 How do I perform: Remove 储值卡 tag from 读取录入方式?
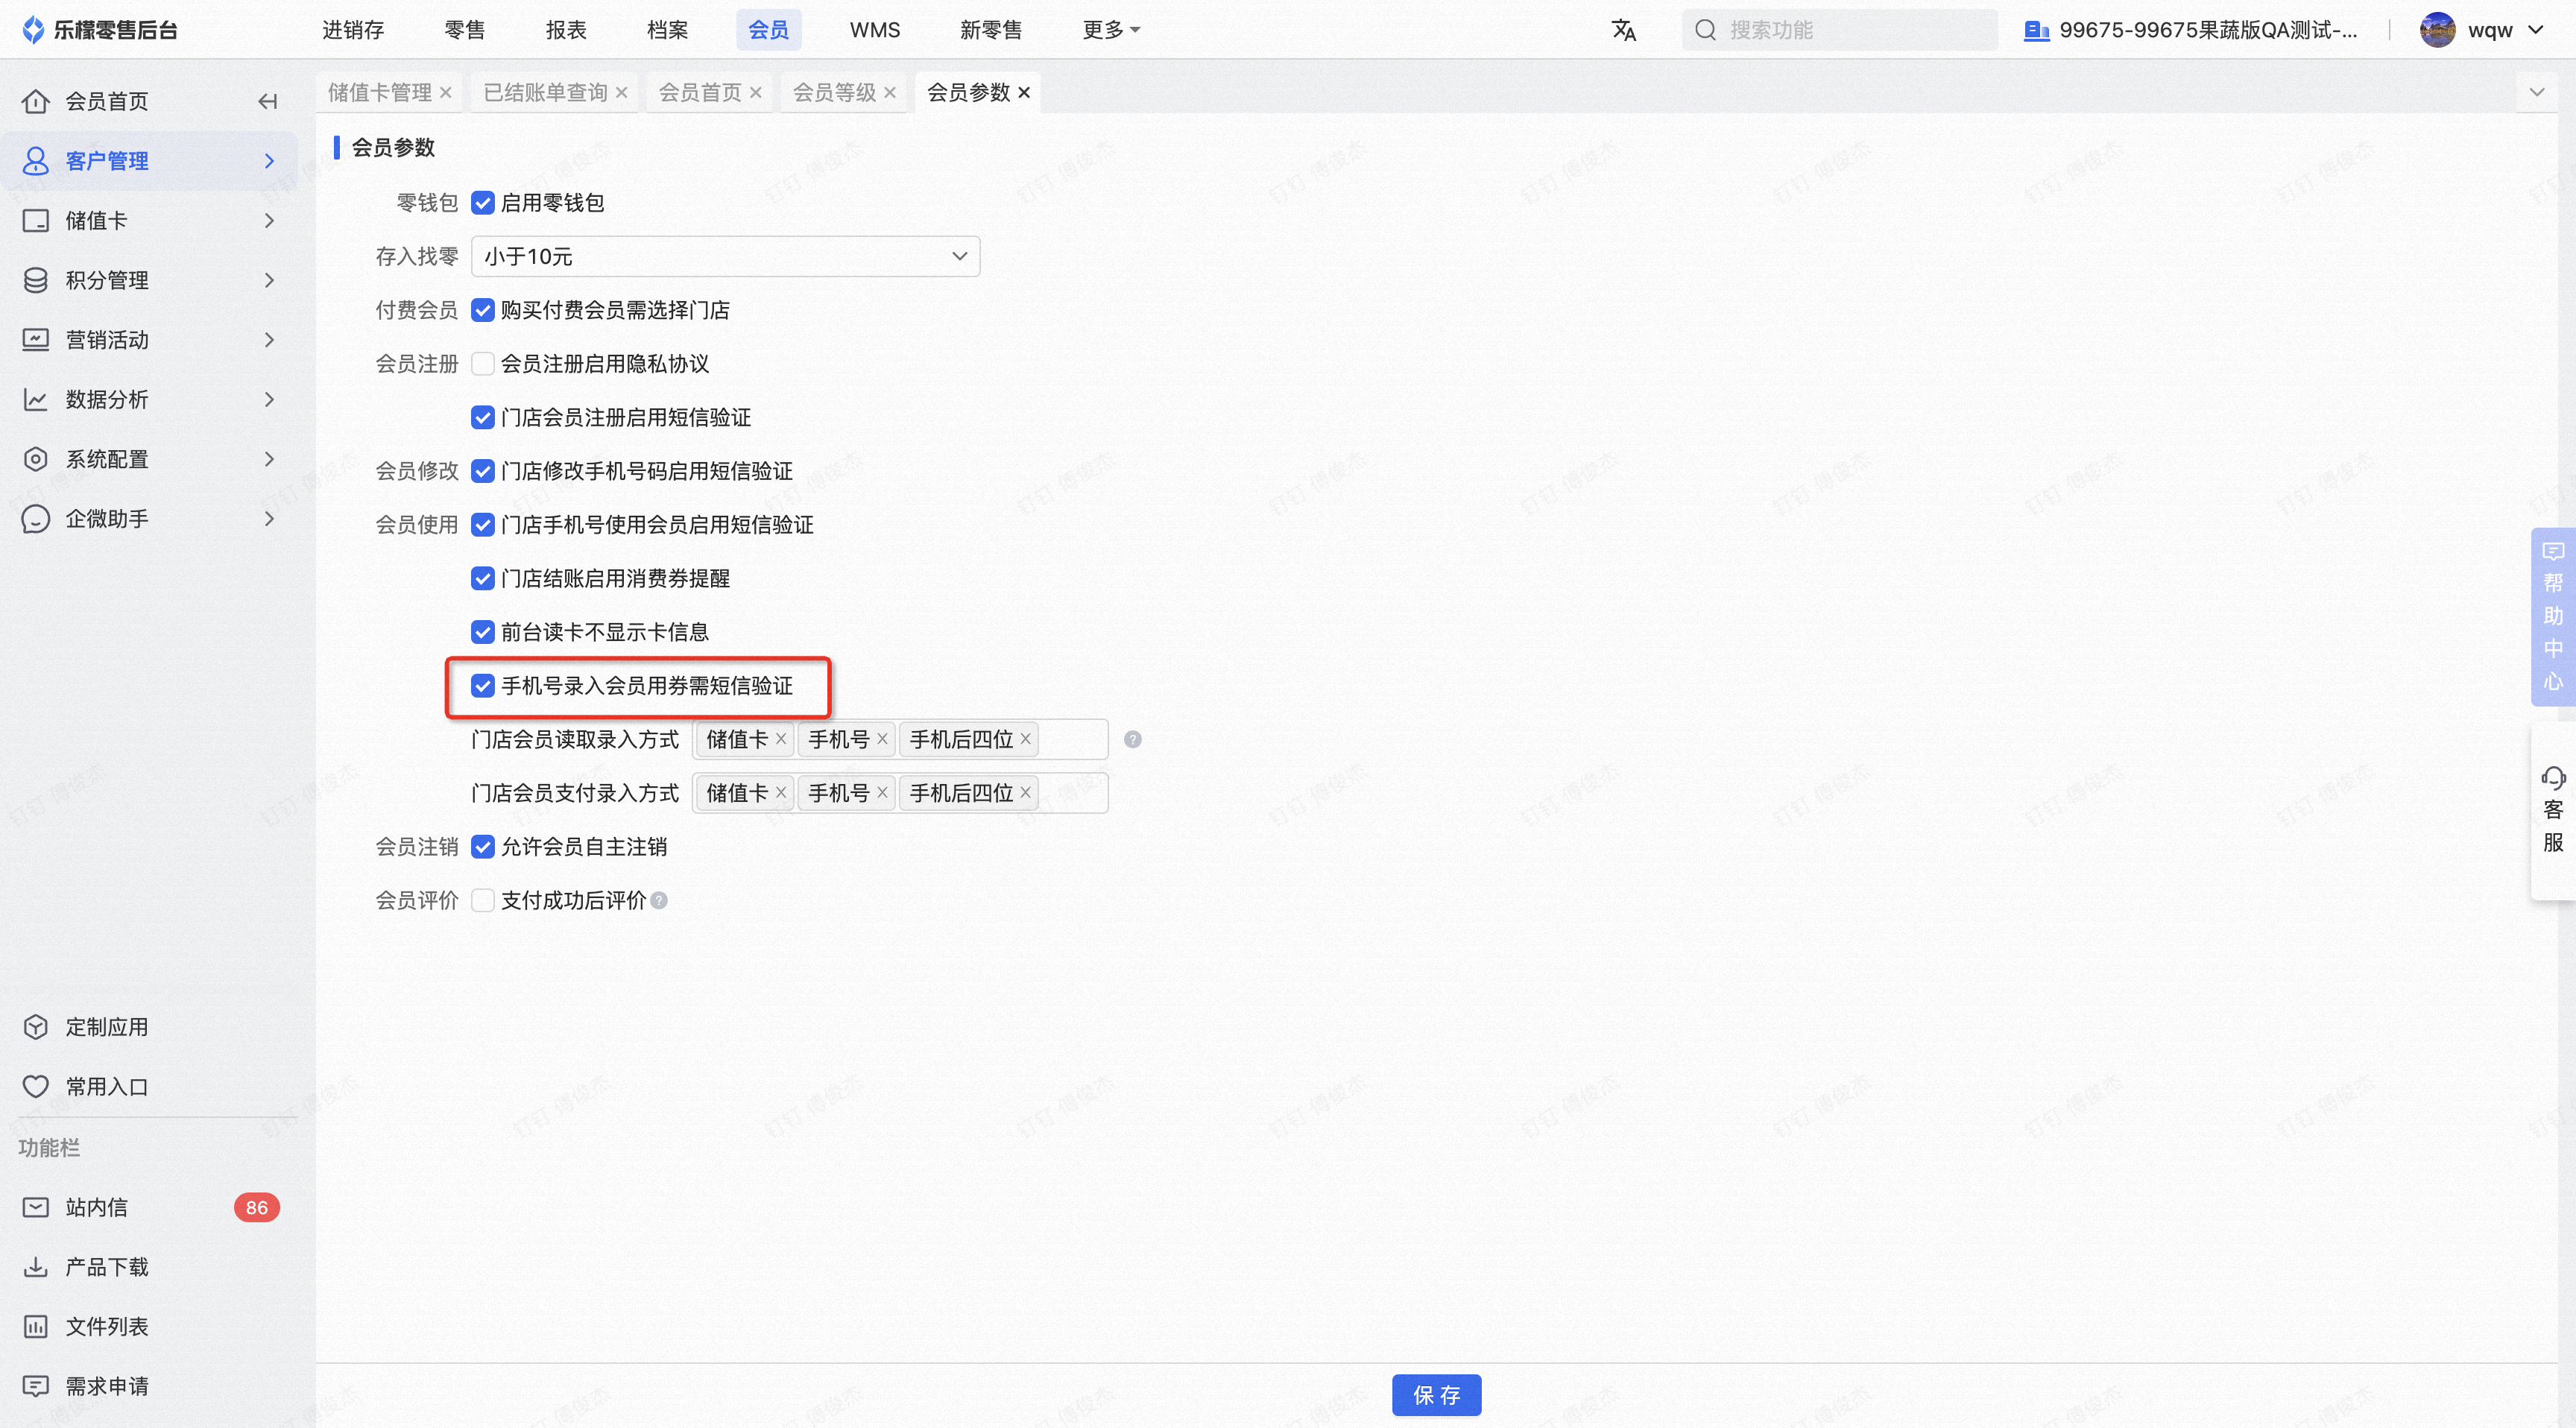tap(781, 739)
